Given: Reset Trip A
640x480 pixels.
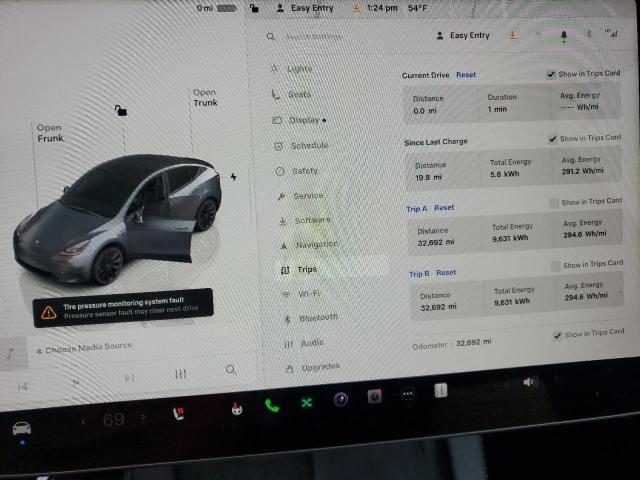Looking at the screenshot, I should [x=444, y=207].
